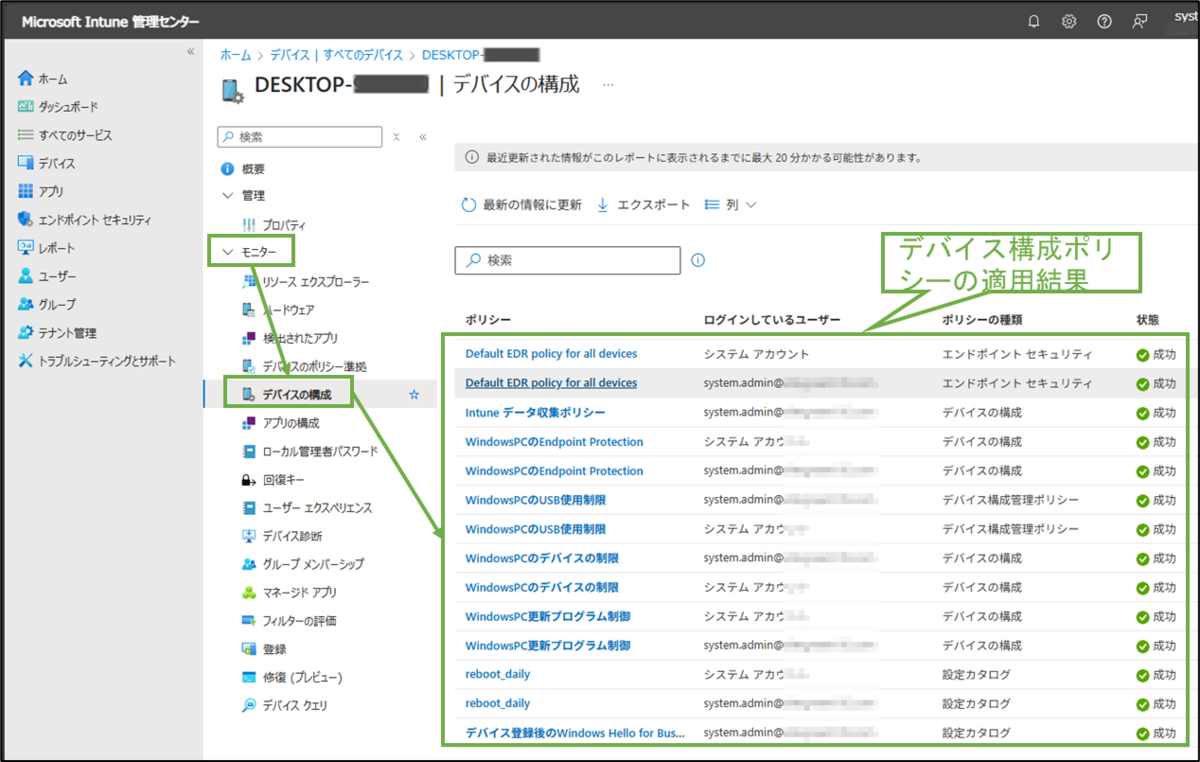Open the ellipsis menu next to page title

point(608,85)
